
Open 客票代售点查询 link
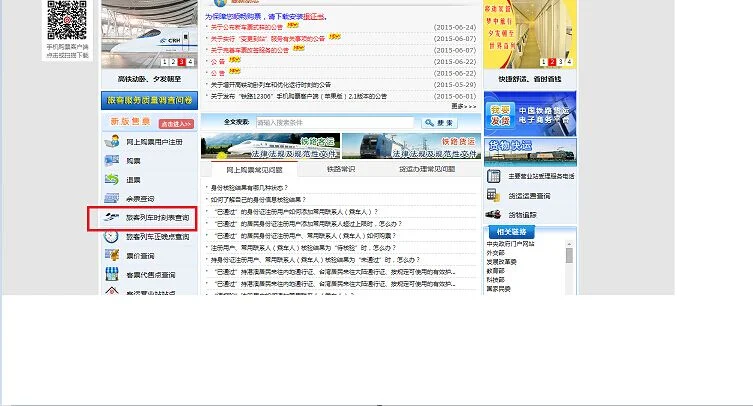click(x=151, y=275)
